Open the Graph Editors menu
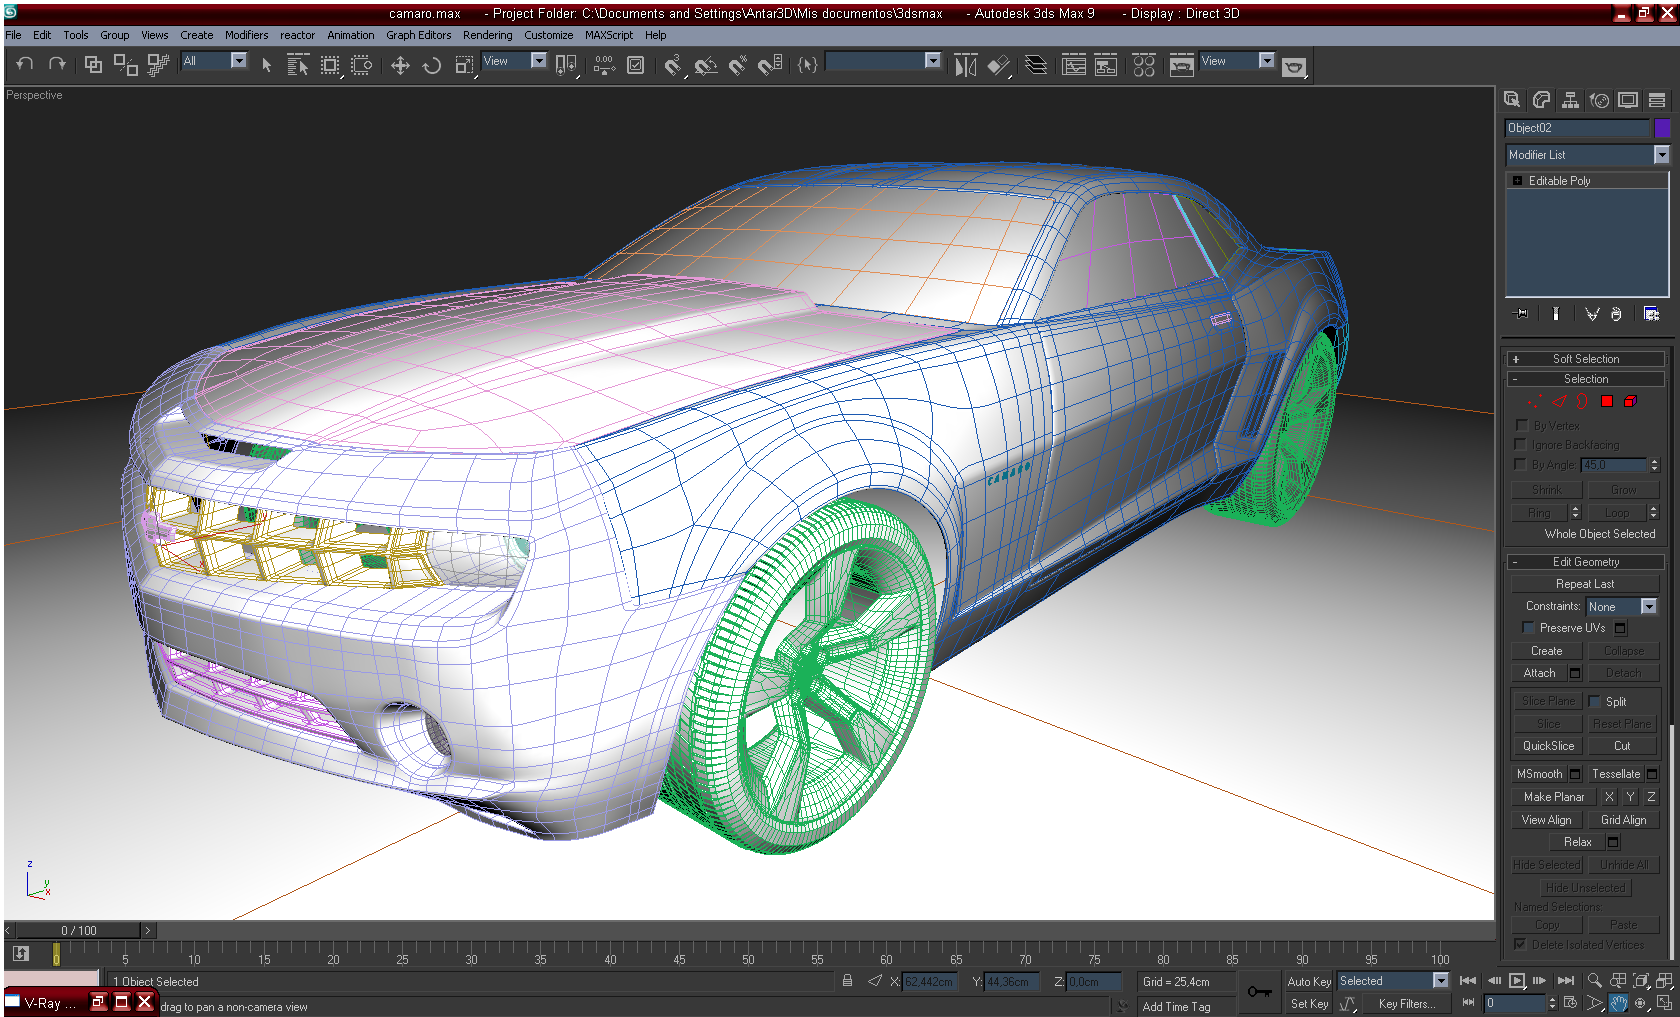The width and height of the screenshot is (1680, 1017). [x=418, y=35]
